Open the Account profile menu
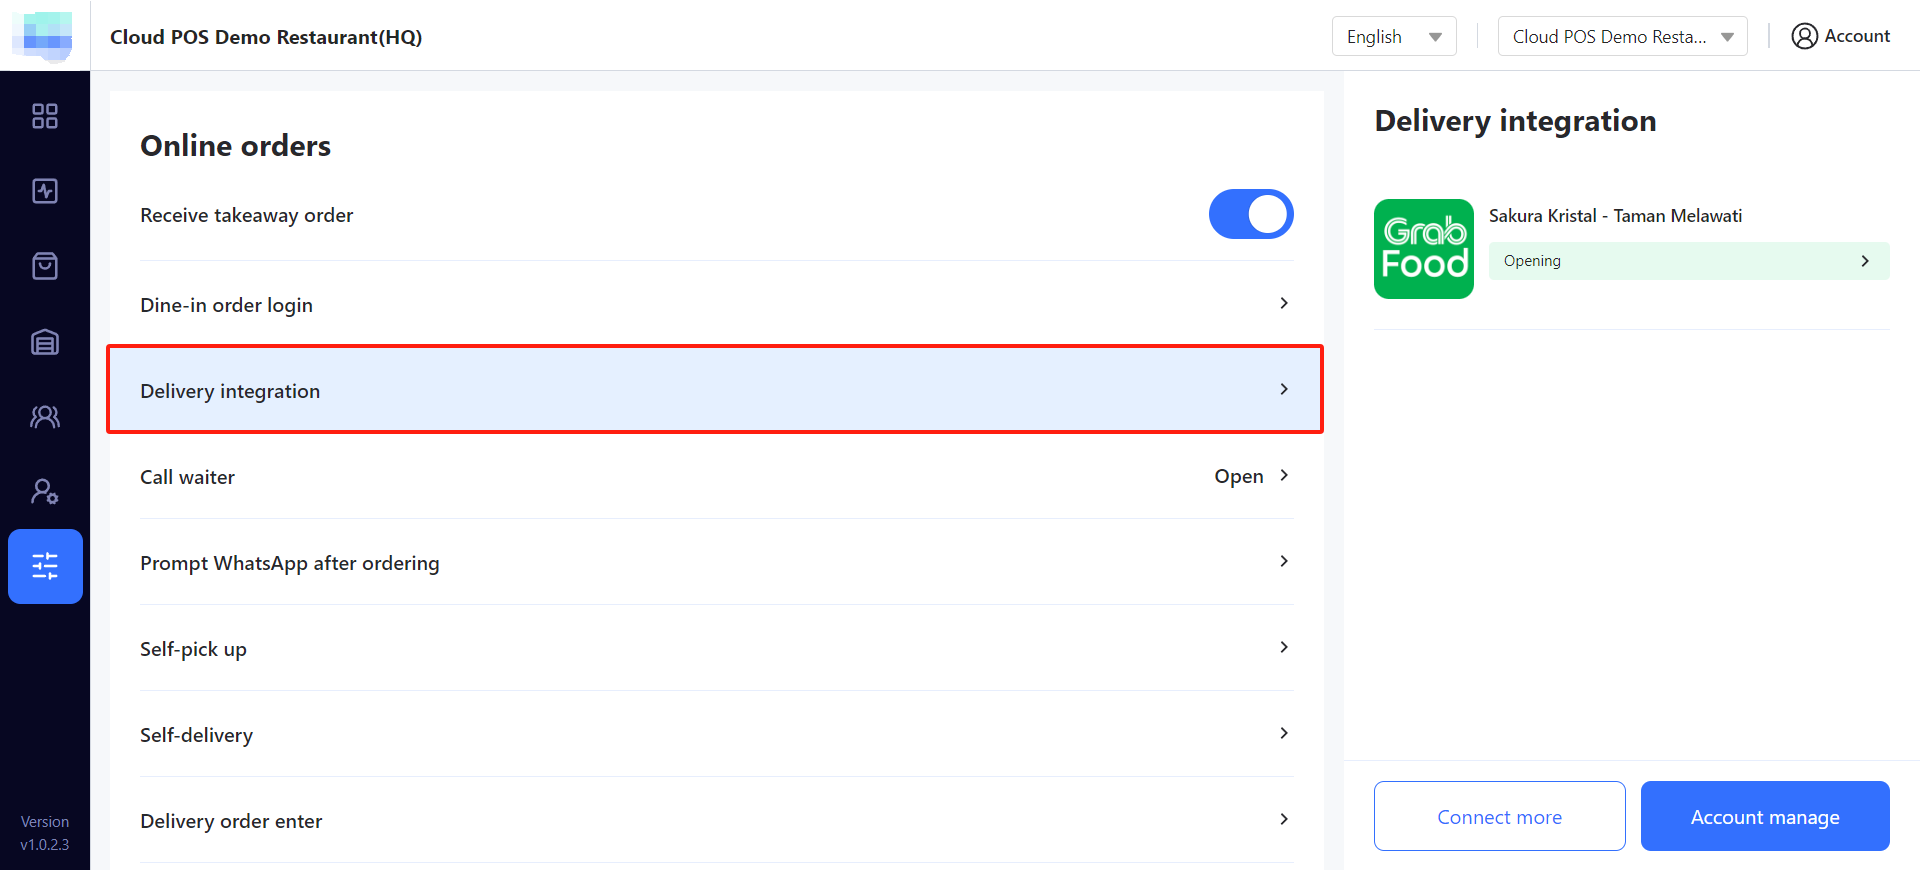Image resolution: width=1920 pixels, height=870 pixels. click(1840, 37)
